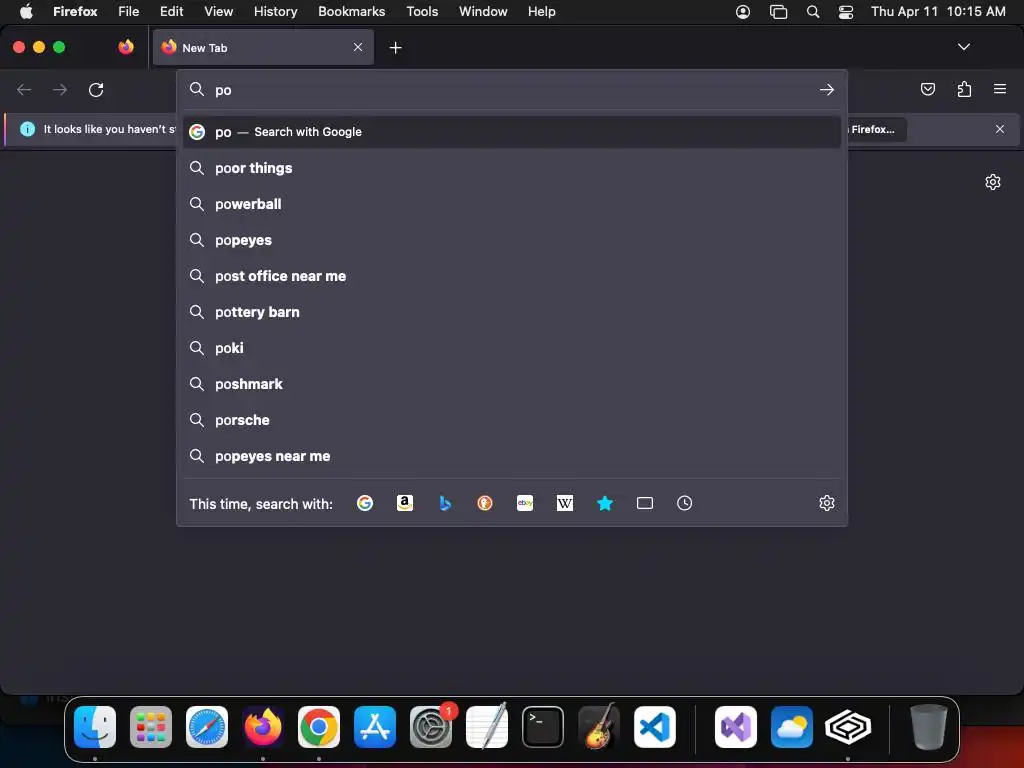Screen dimensions: 1024x768
Task: Dismiss the notification bar
Action: pyautogui.click(x=1000, y=129)
